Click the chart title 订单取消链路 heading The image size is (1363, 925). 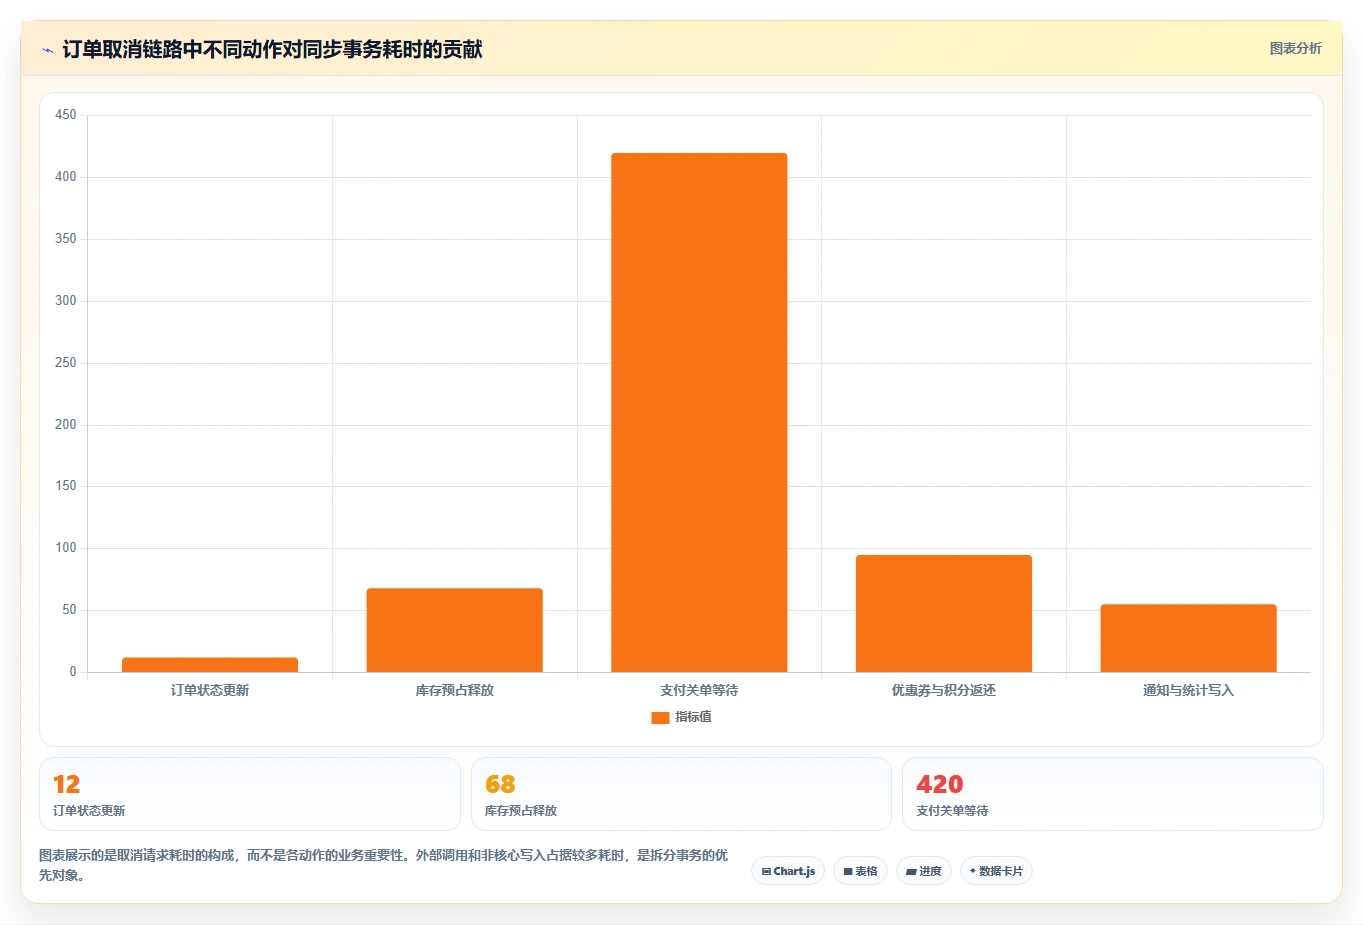272,49
